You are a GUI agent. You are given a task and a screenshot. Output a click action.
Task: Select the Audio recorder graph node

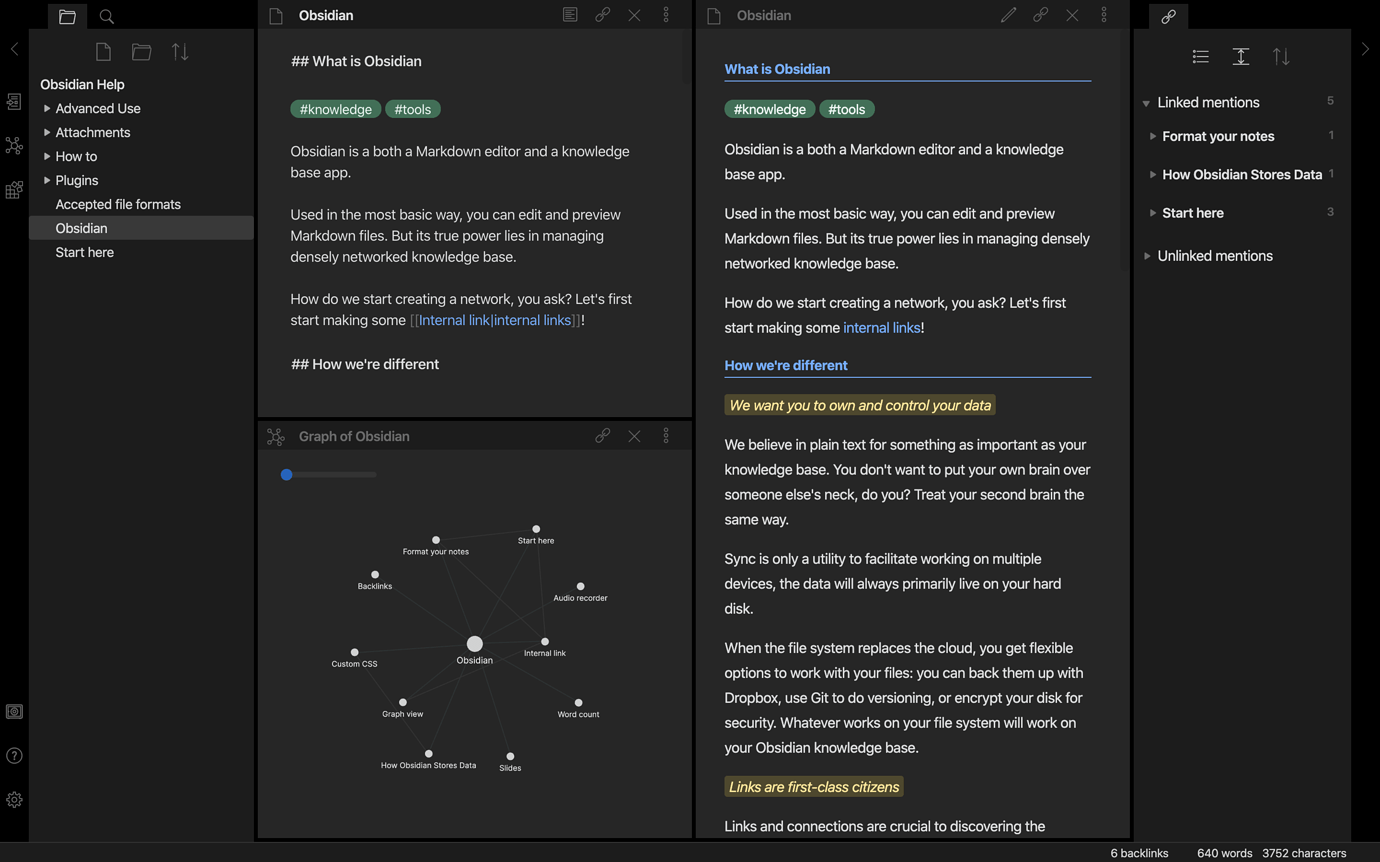[580, 587]
